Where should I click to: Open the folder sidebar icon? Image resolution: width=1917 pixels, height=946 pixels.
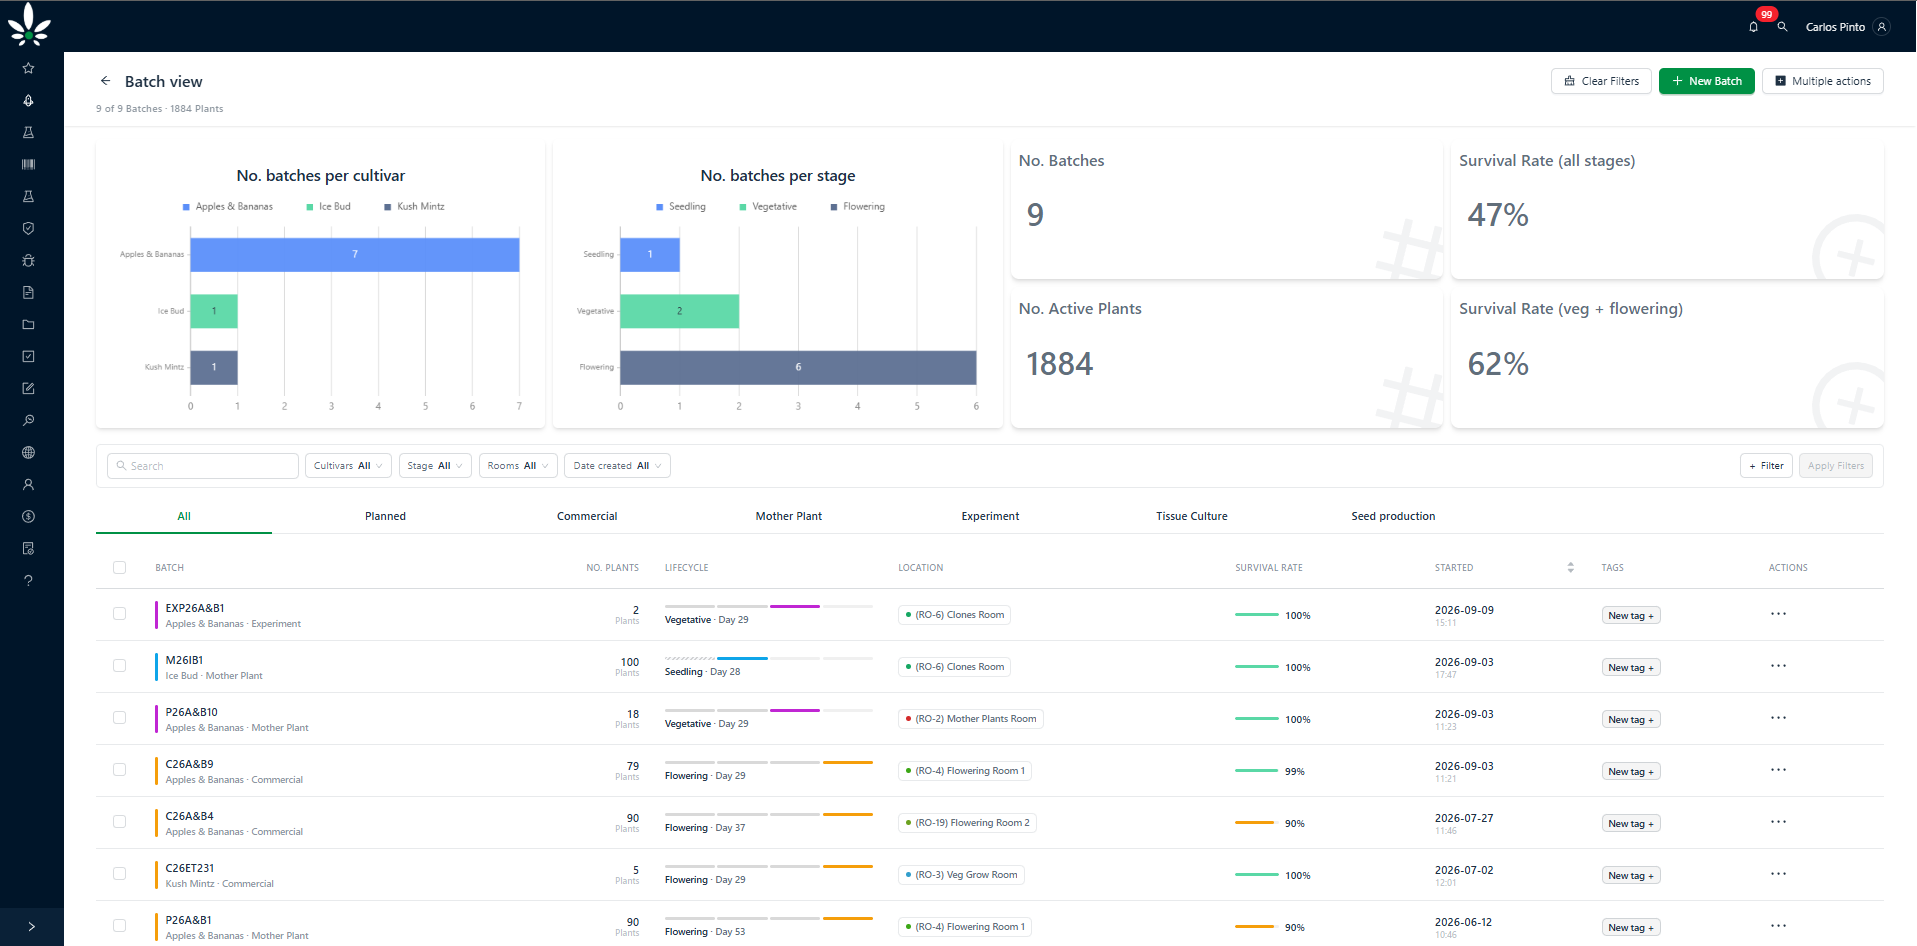[28, 324]
